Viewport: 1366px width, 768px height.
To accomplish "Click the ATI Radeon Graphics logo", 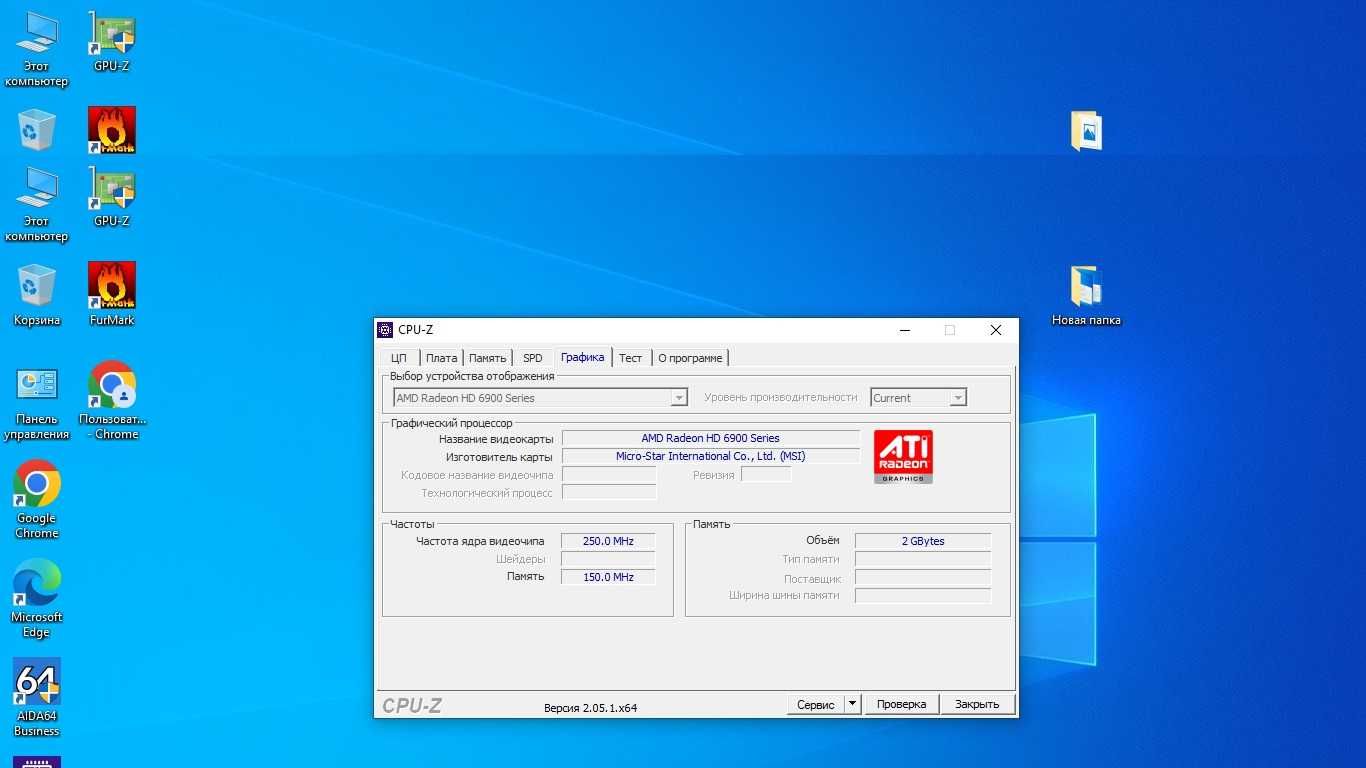I will point(903,457).
